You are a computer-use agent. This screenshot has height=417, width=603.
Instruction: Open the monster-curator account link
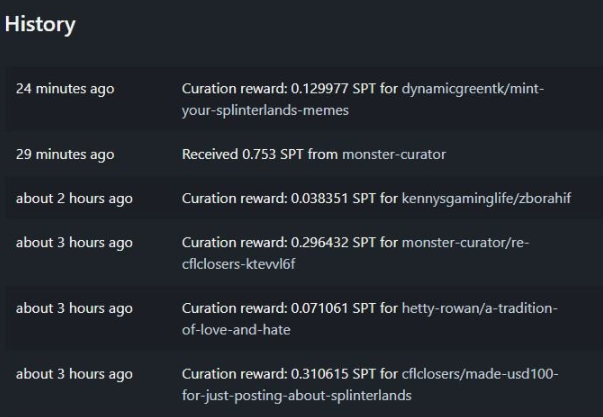click(x=394, y=154)
